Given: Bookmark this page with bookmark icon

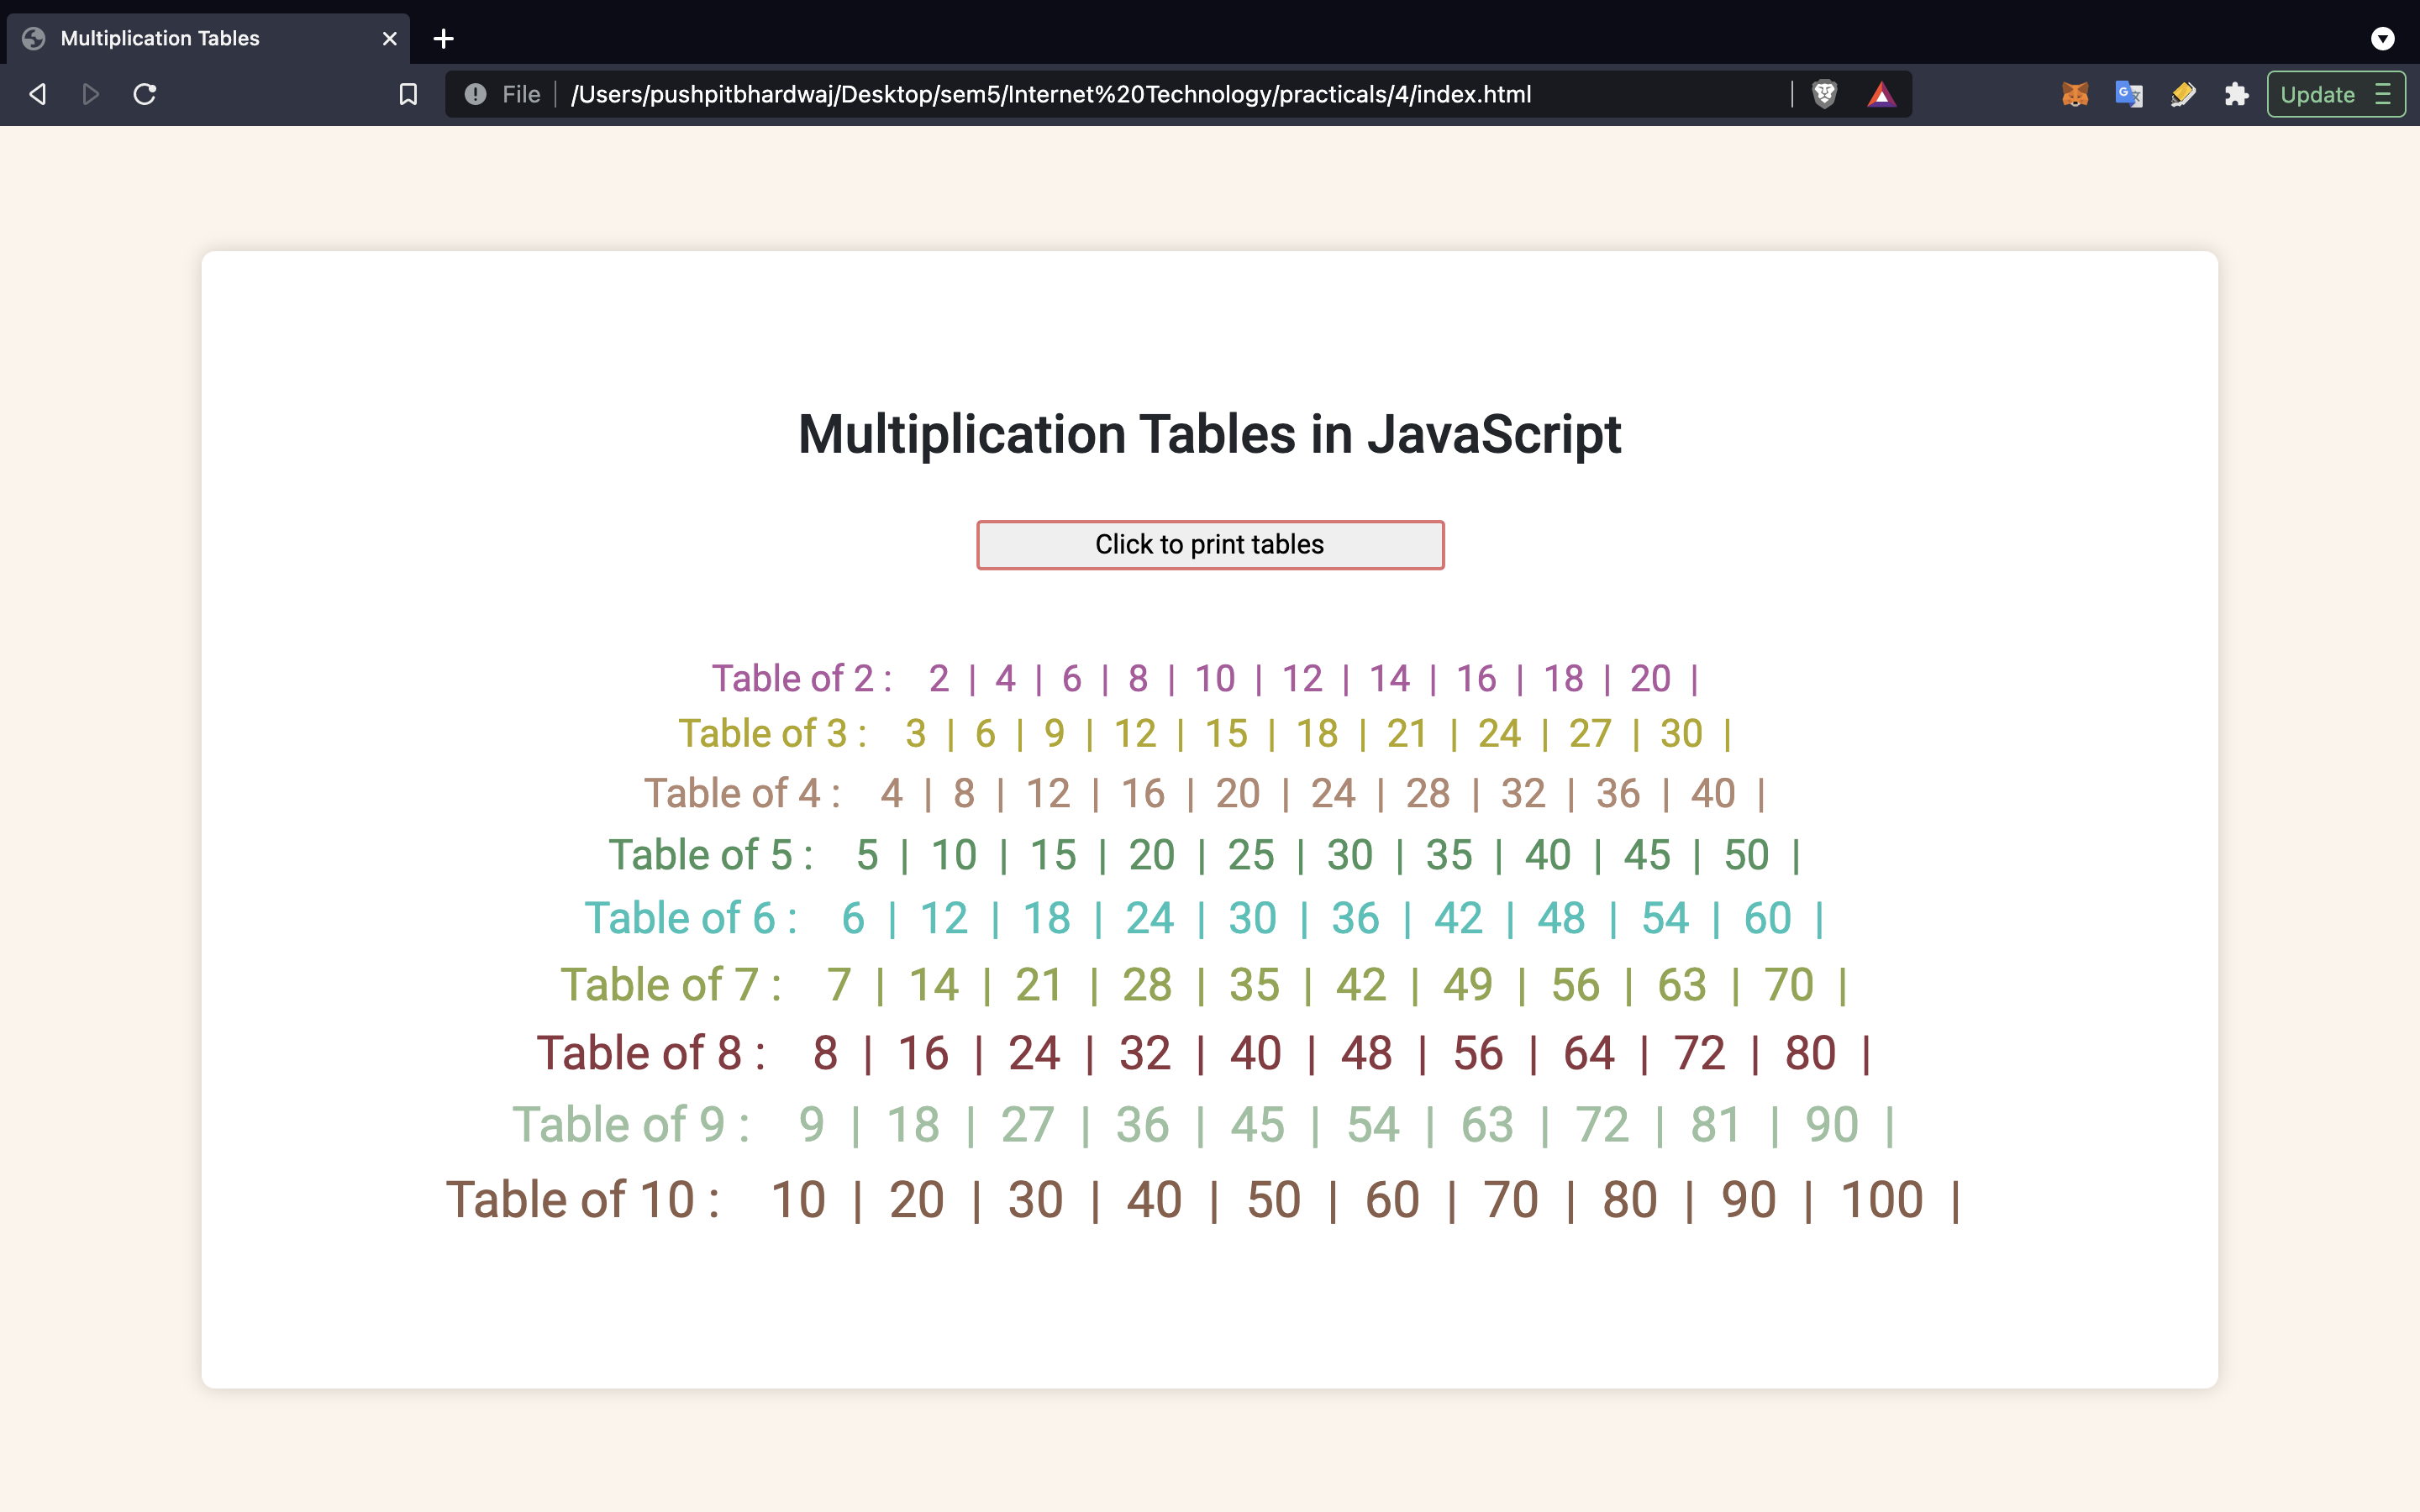Looking at the screenshot, I should click(408, 94).
